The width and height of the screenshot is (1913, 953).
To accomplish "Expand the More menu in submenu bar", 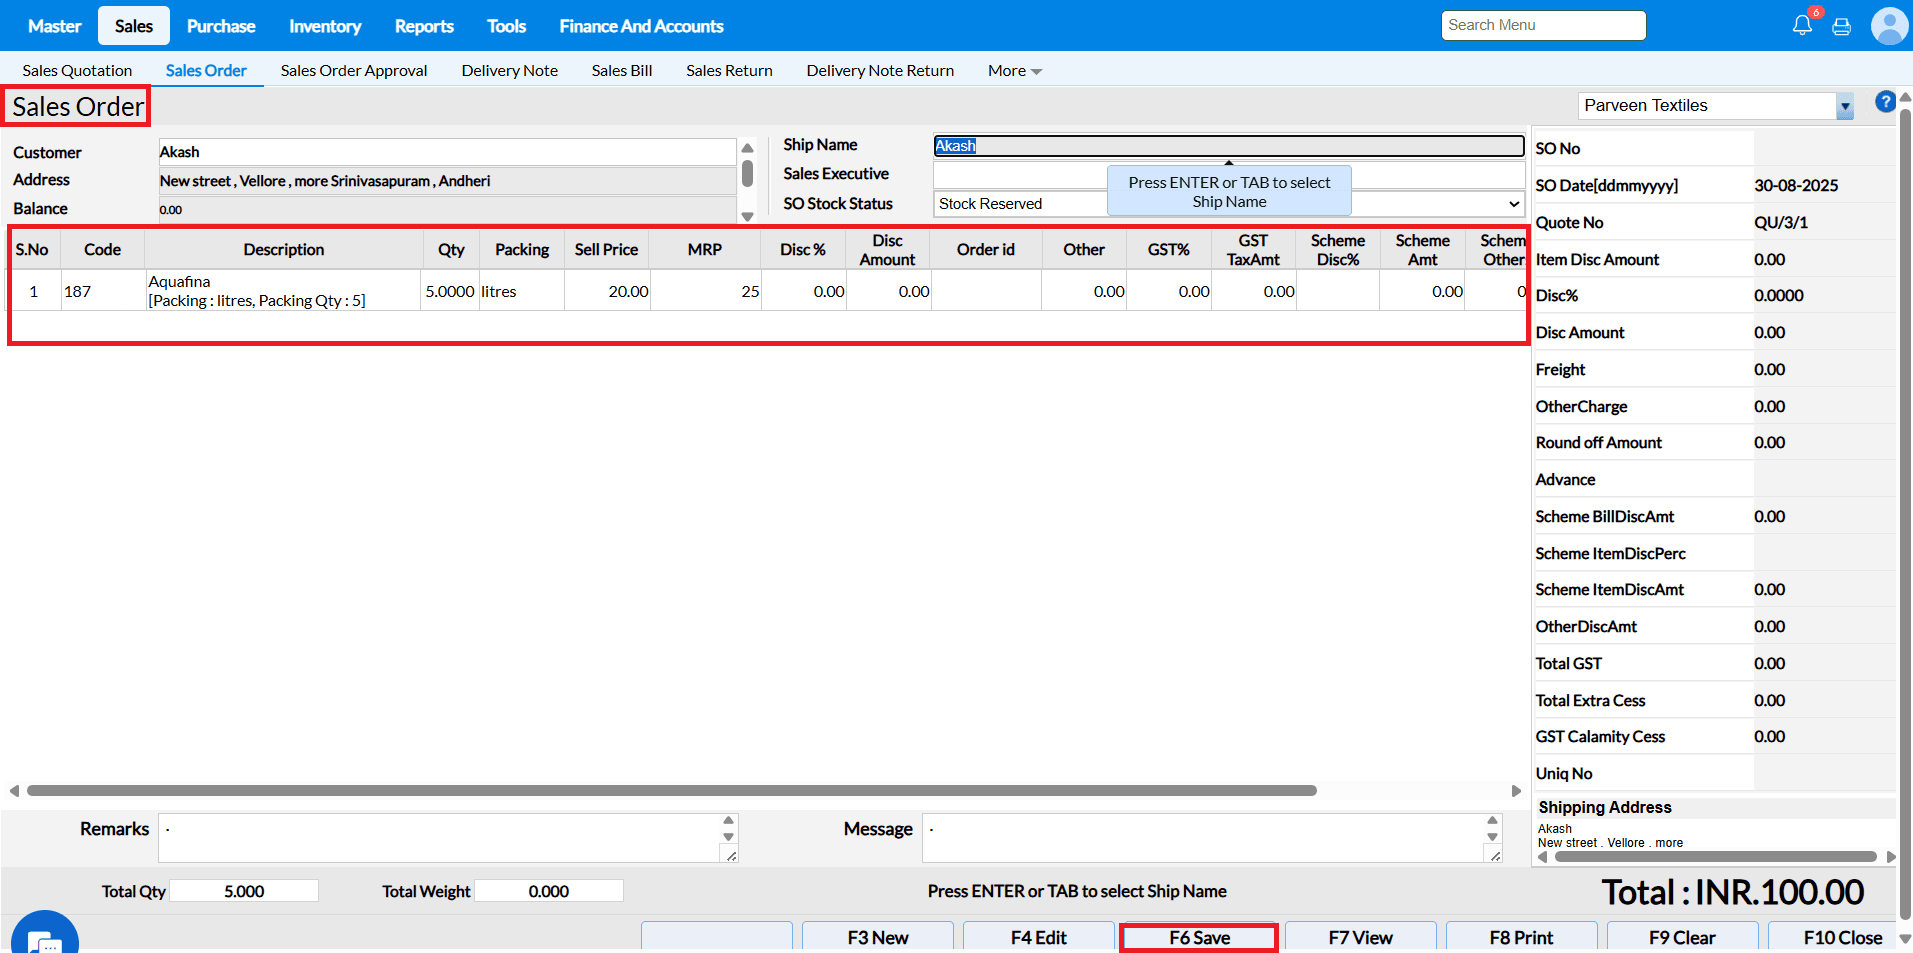I will (1014, 71).
